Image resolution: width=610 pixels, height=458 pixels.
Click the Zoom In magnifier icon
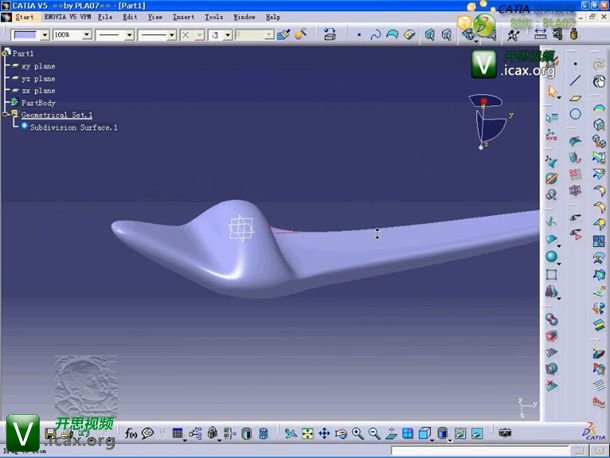point(357,434)
